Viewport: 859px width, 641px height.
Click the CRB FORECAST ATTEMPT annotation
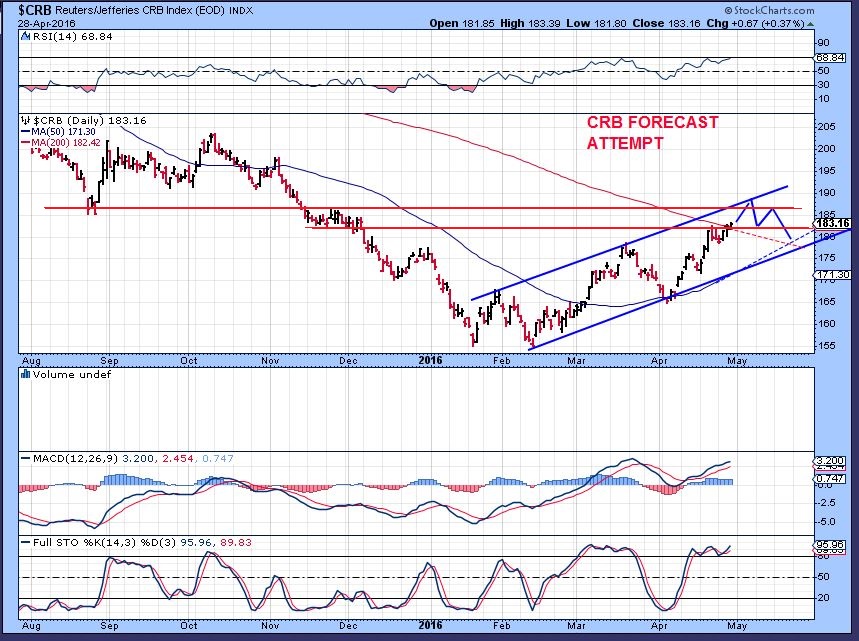point(652,133)
